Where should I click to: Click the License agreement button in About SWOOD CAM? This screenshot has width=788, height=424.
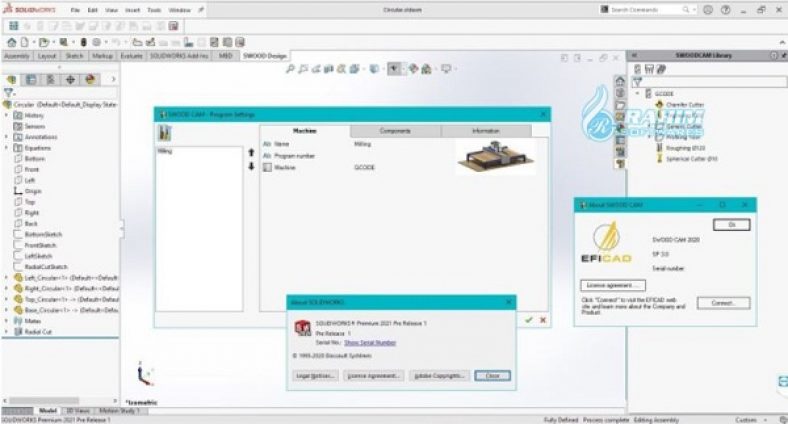click(x=613, y=285)
